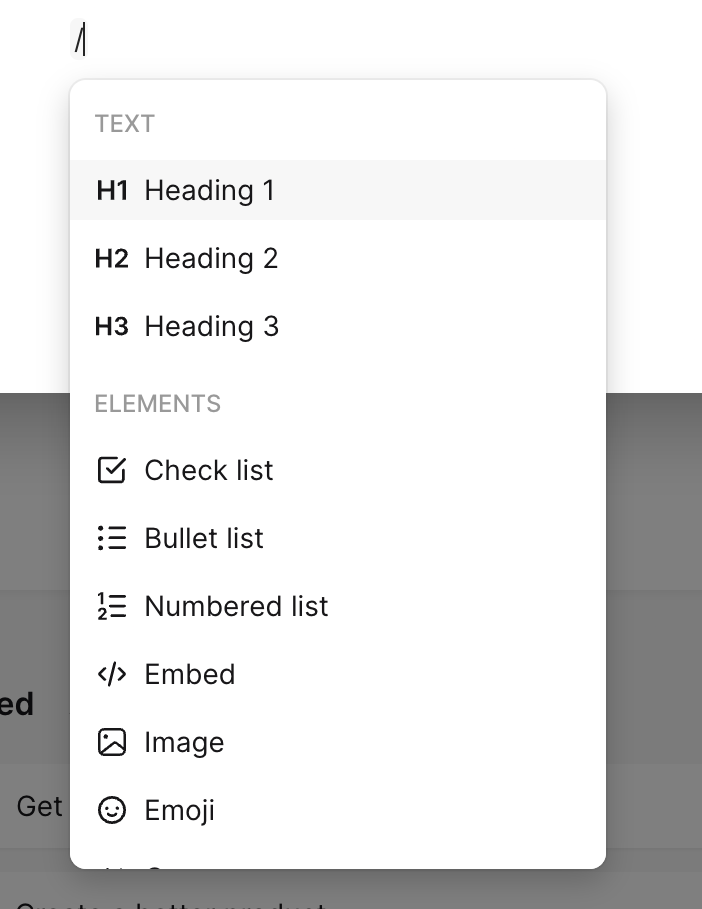The height and width of the screenshot is (909, 702).
Task: Click the Numbered list 1-2 icon
Action: coord(112,606)
